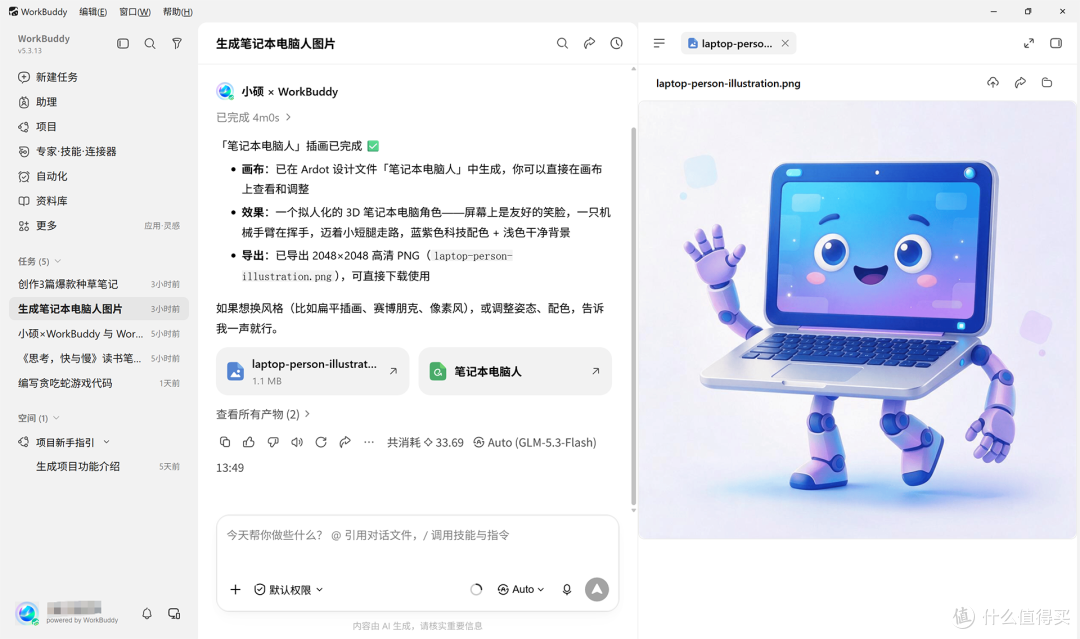Click Auto (GLM-5.3-Flash) model label
The height and width of the screenshot is (639, 1080).
534,443
